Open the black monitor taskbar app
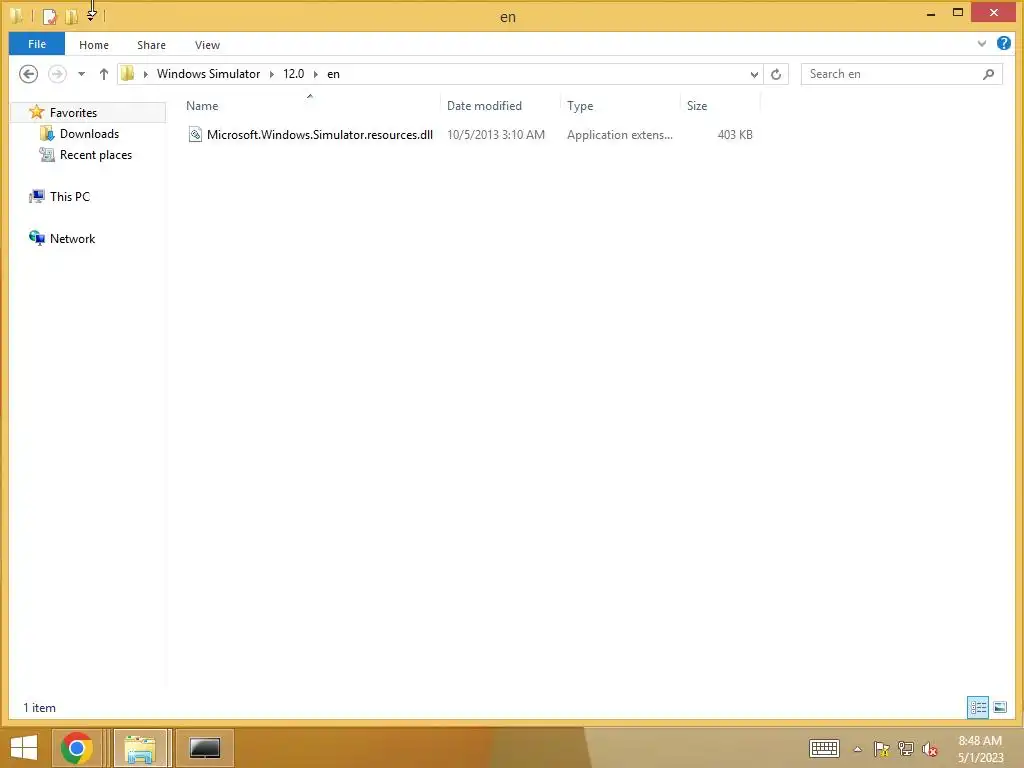The width and height of the screenshot is (1024, 768). [x=204, y=748]
